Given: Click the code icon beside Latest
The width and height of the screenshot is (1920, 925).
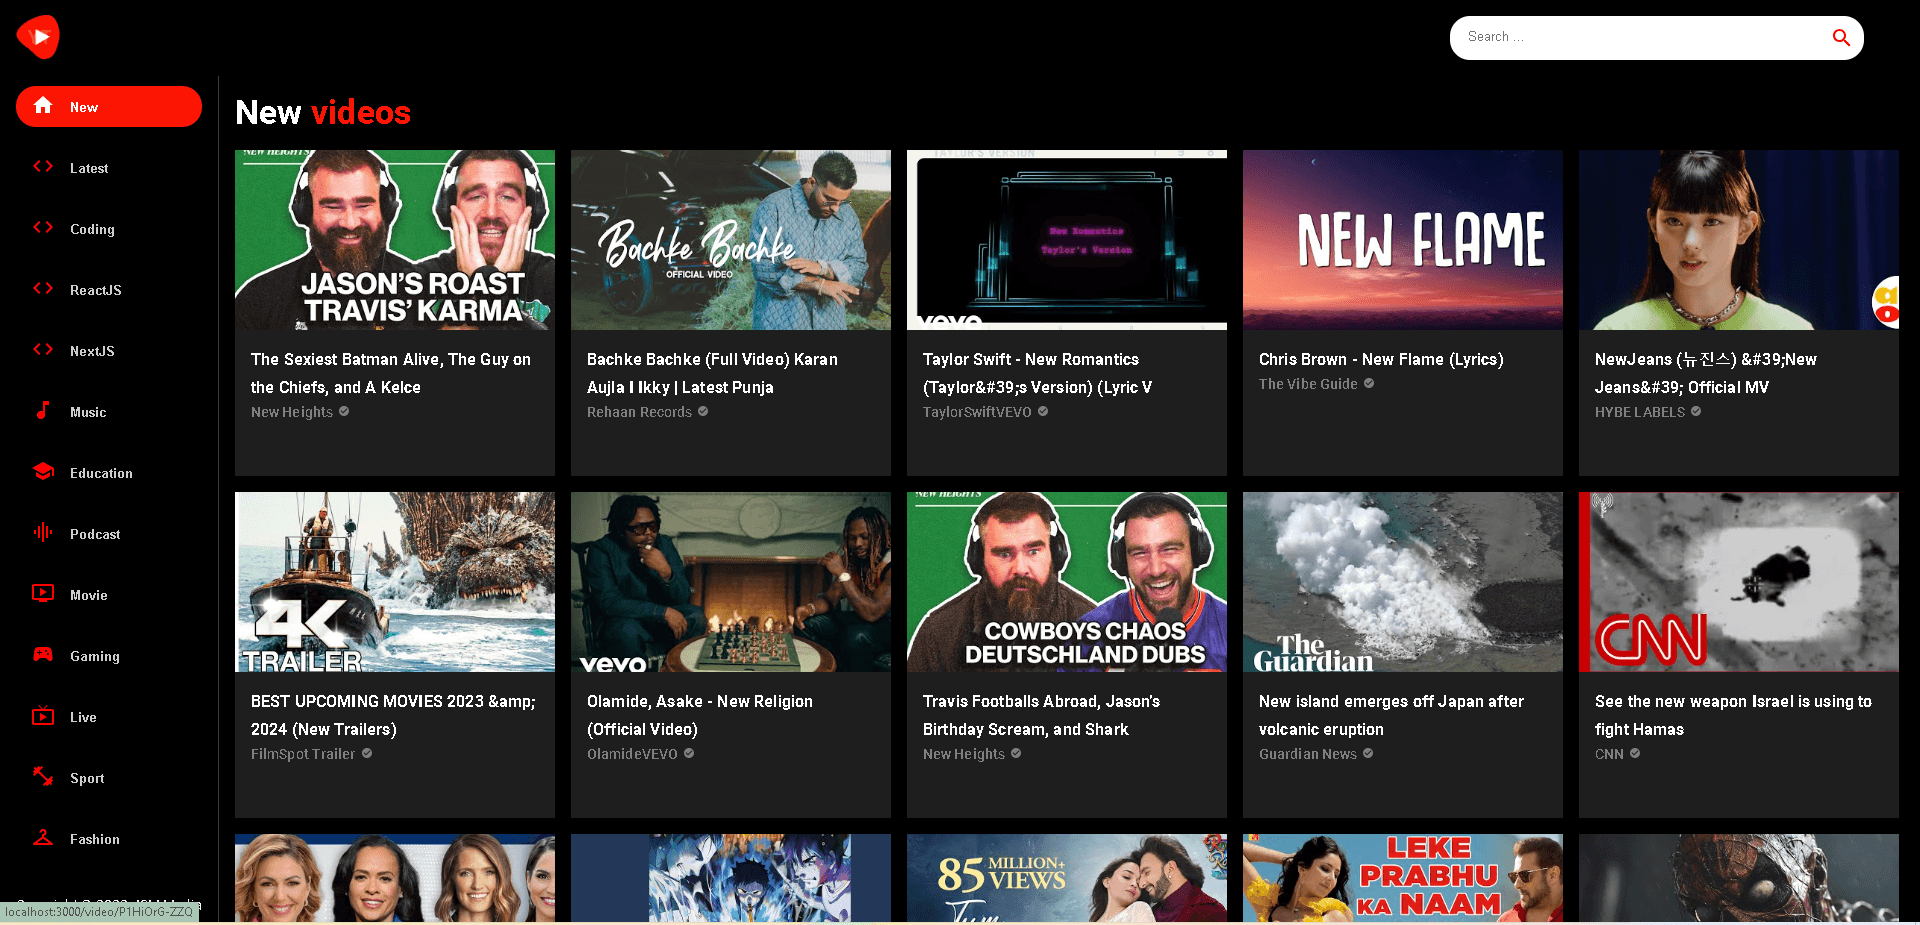Looking at the screenshot, I should pyautogui.click(x=43, y=167).
